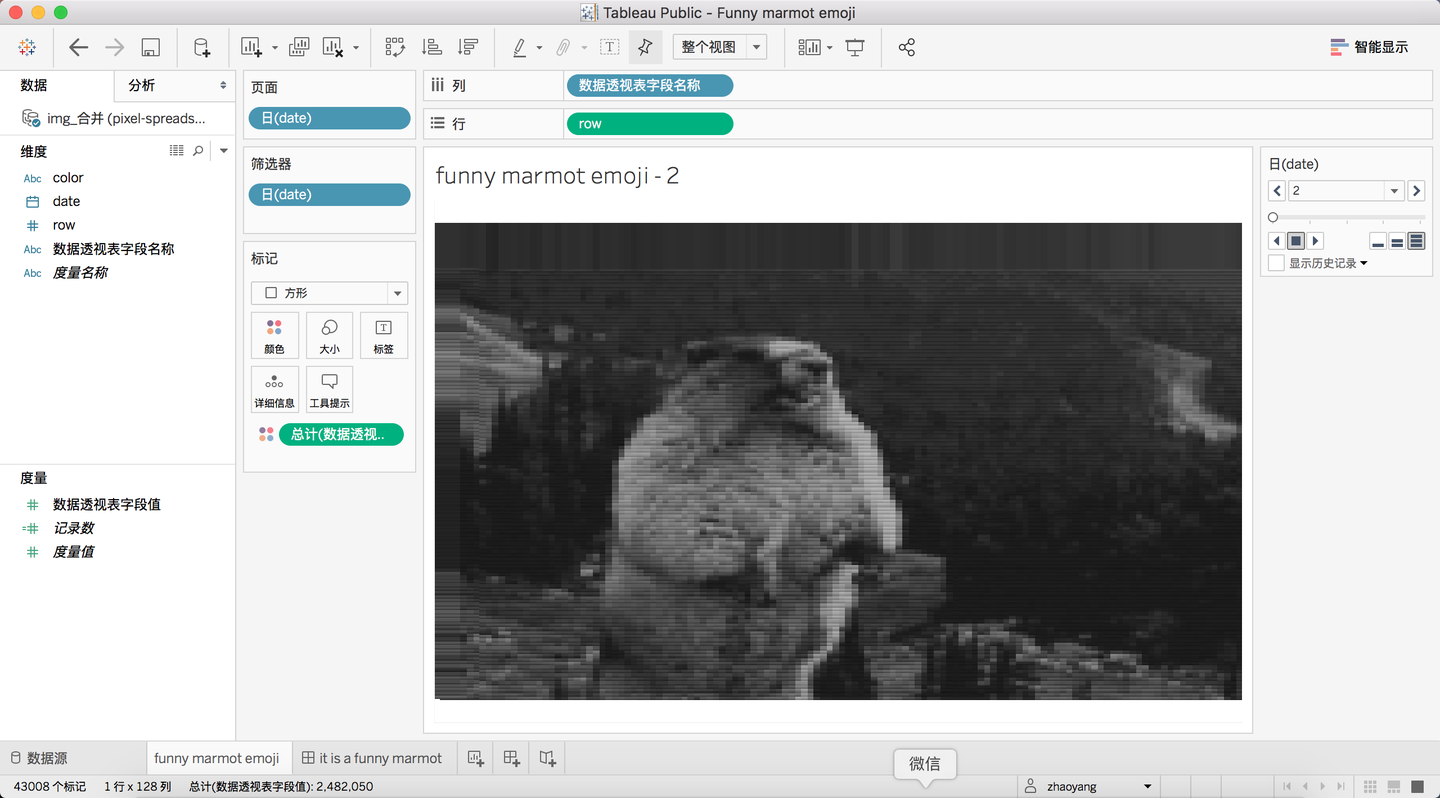Open the date page value dropdown

(x=1394, y=191)
